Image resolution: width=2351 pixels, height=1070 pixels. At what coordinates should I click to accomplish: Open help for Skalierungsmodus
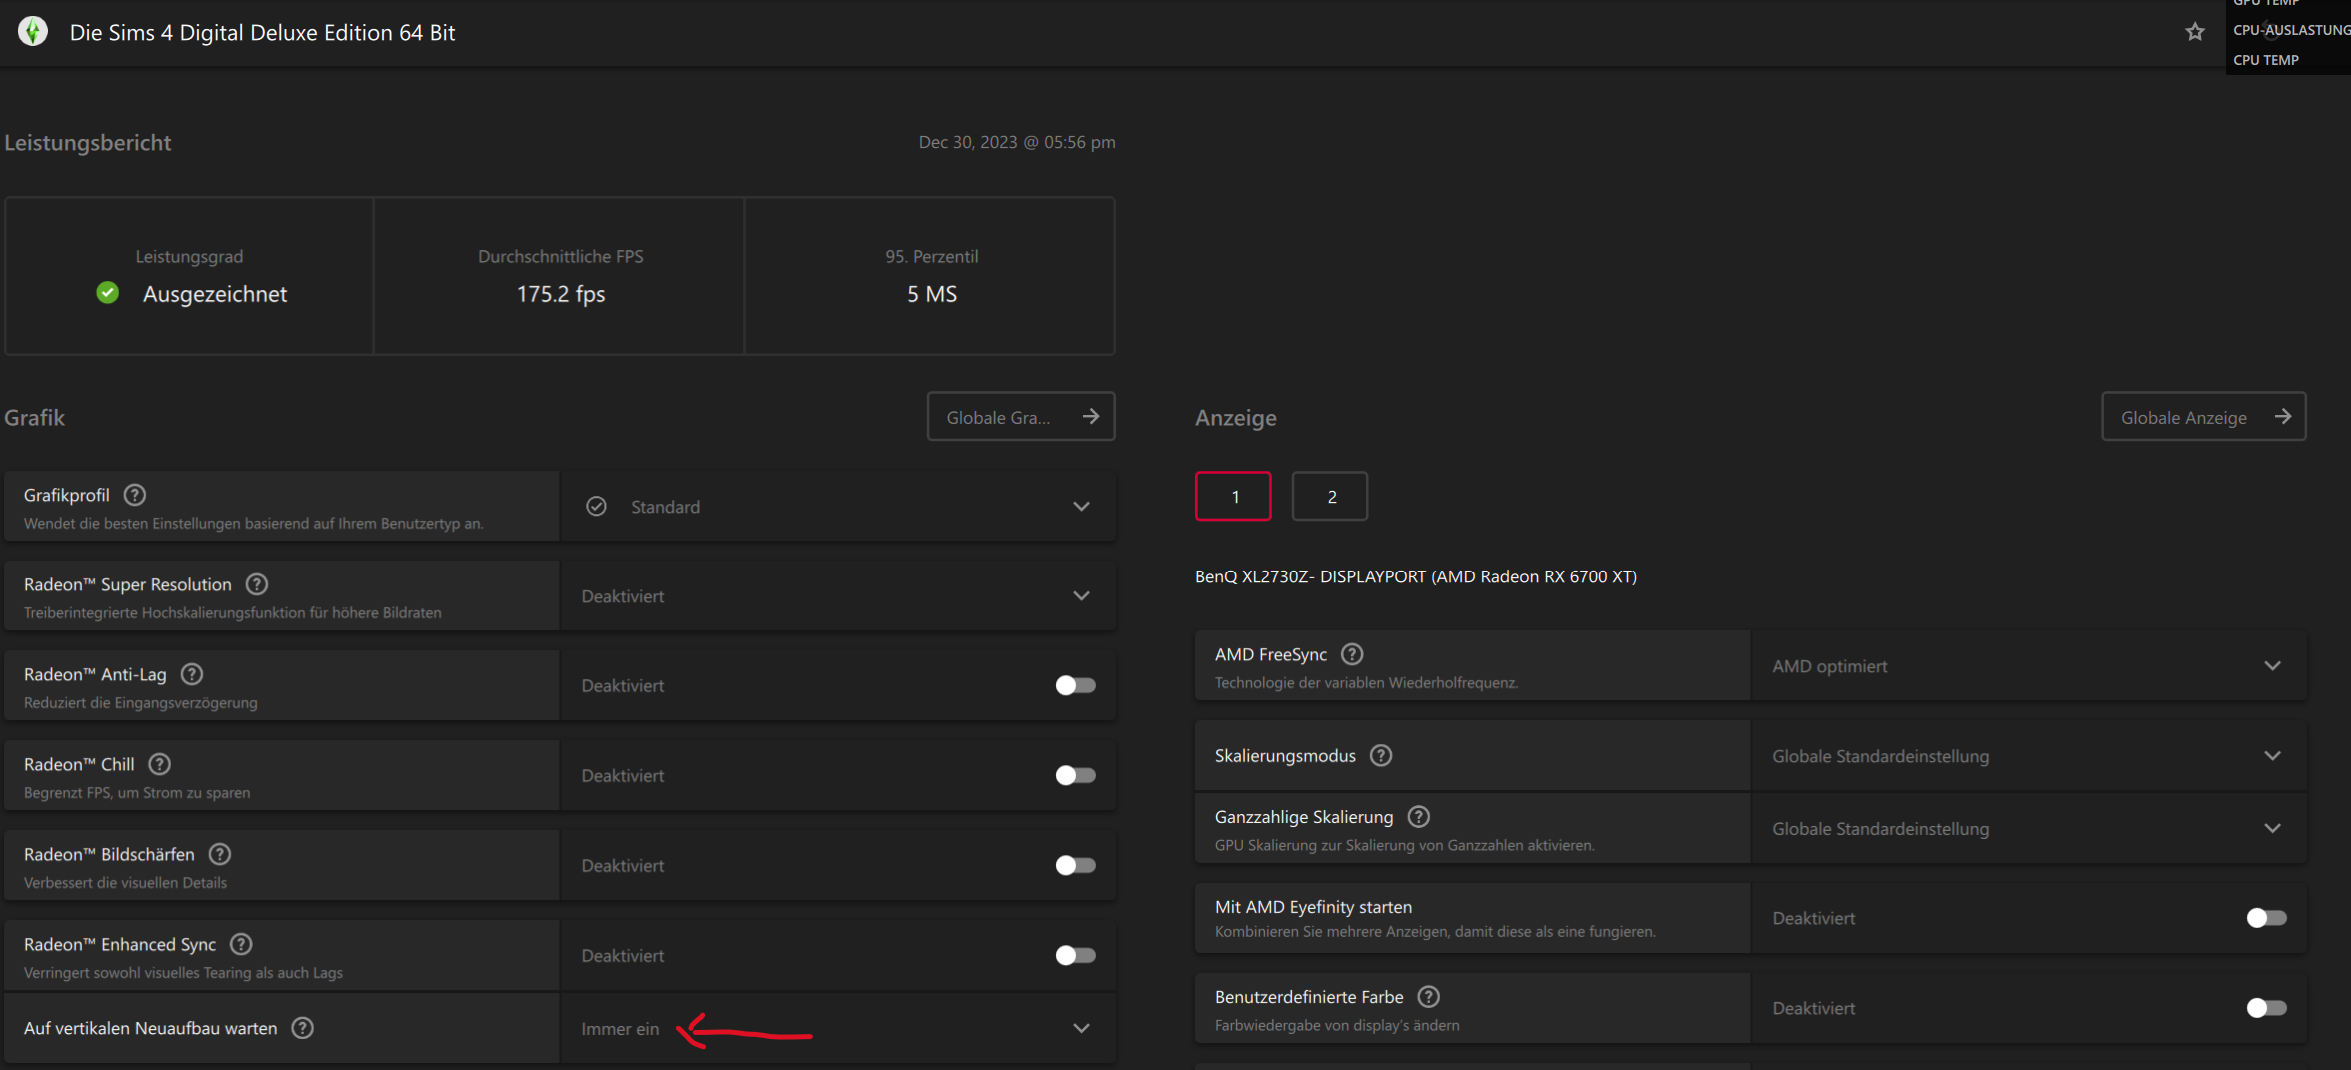coord(1381,755)
